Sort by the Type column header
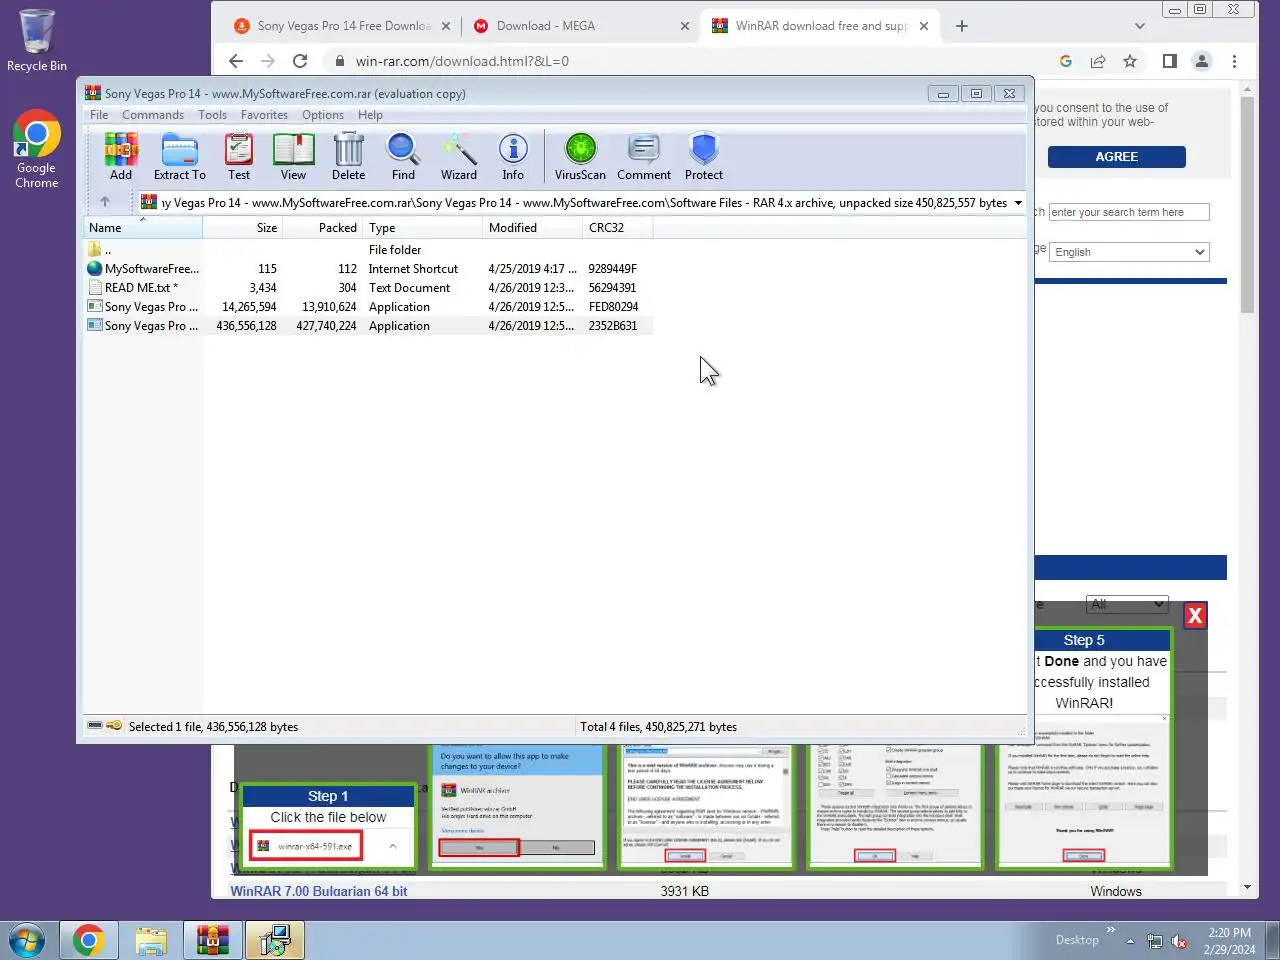The image size is (1280, 960). (x=423, y=228)
